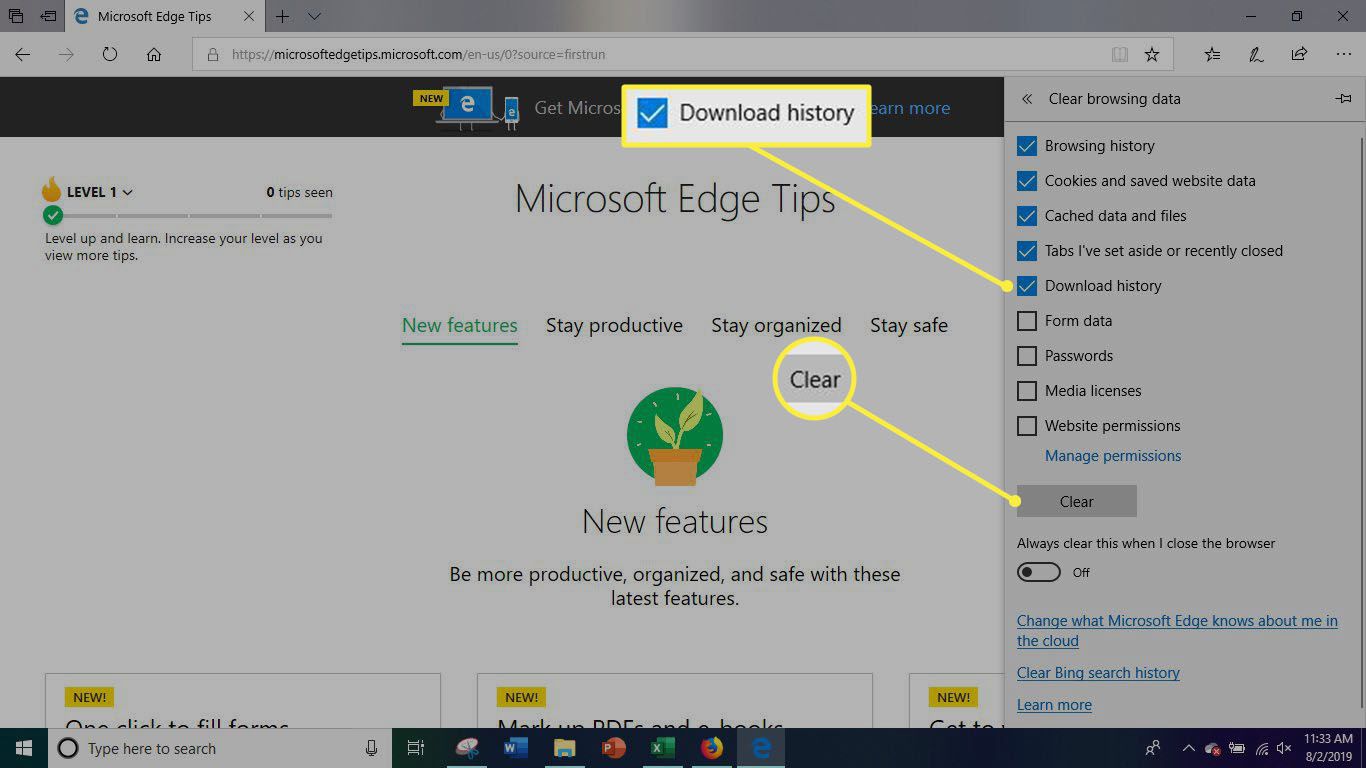This screenshot has height=768, width=1366.
Task: Click Type here to search box
Action: tap(218, 748)
